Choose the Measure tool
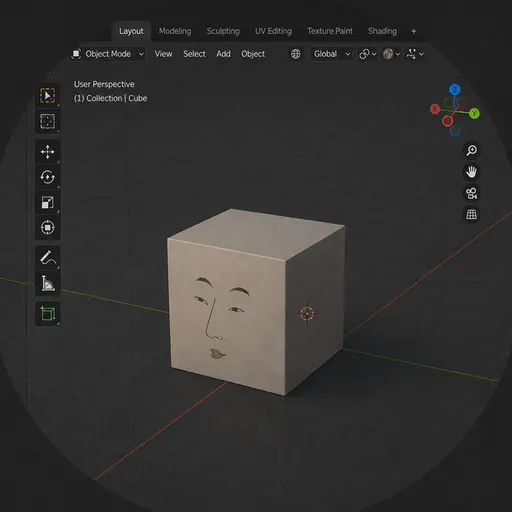Viewport: 512px width, 512px height. [x=48, y=283]
